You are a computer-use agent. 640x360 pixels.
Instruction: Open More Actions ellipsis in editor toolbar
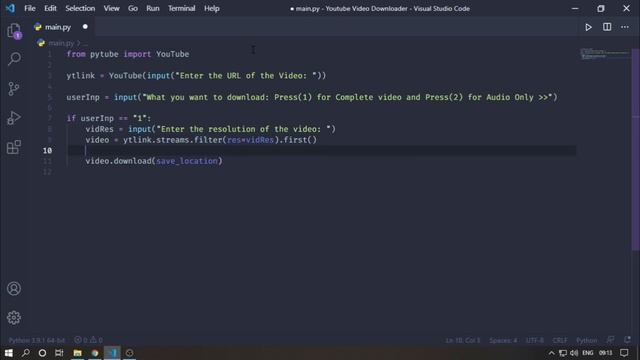pos(625,27)
